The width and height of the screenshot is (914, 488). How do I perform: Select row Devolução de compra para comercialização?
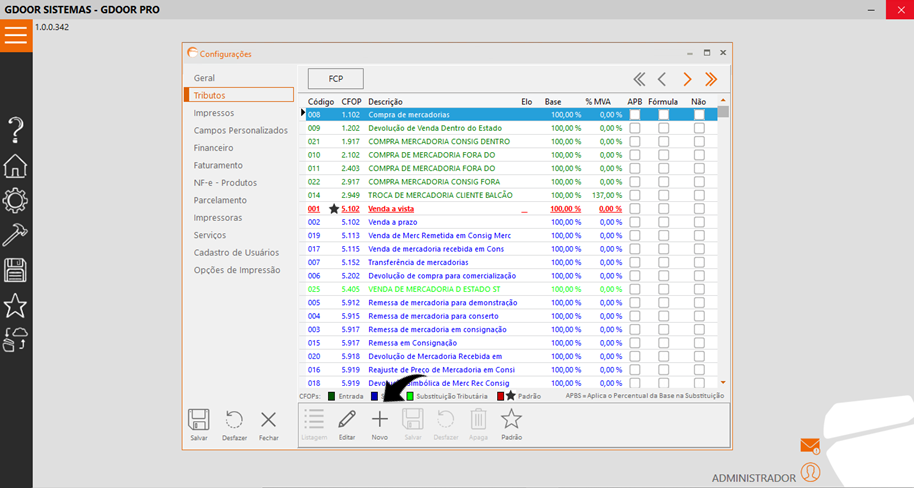tap(511, 276)
